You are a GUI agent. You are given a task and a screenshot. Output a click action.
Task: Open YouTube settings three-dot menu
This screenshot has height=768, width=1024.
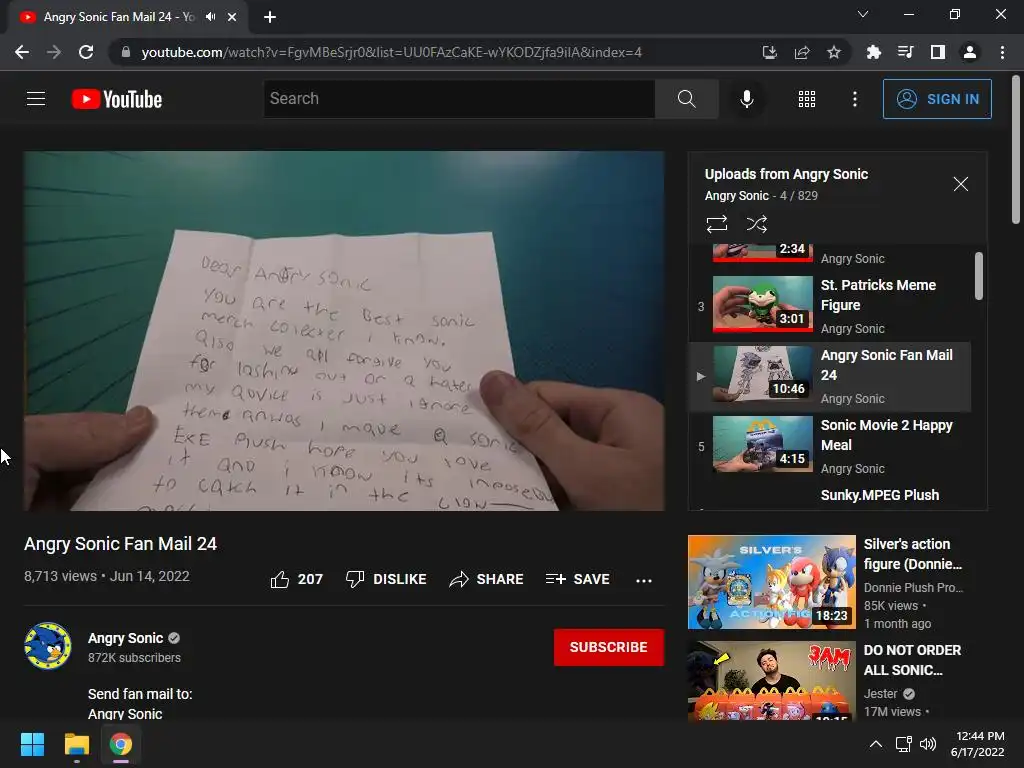click(855, 99)
